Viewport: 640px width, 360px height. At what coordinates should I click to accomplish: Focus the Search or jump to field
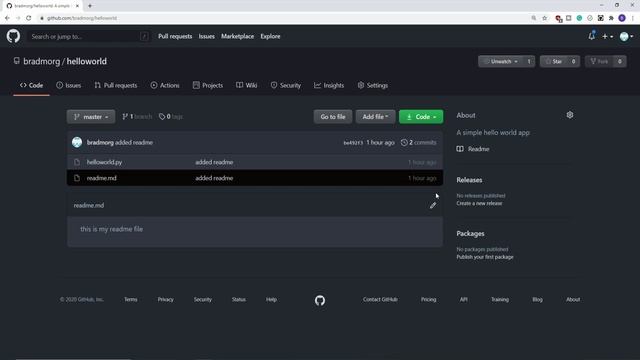(x=89, y=36)
